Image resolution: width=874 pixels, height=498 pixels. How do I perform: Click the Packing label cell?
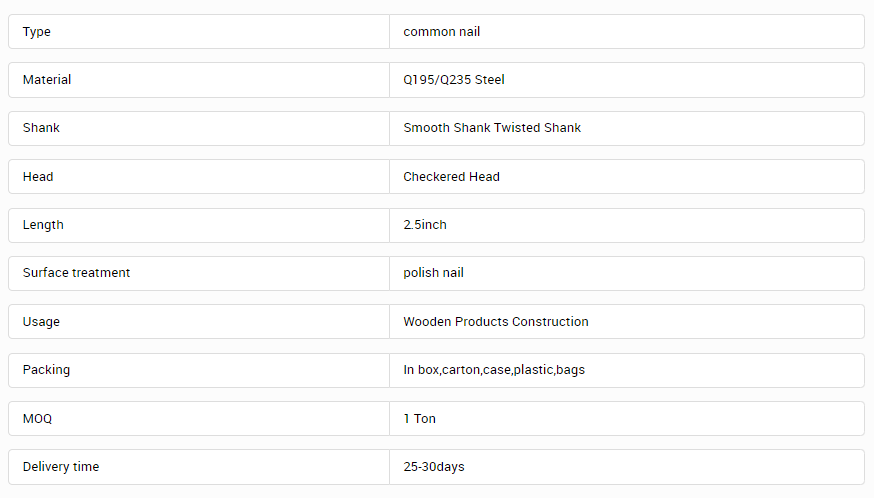198,370
